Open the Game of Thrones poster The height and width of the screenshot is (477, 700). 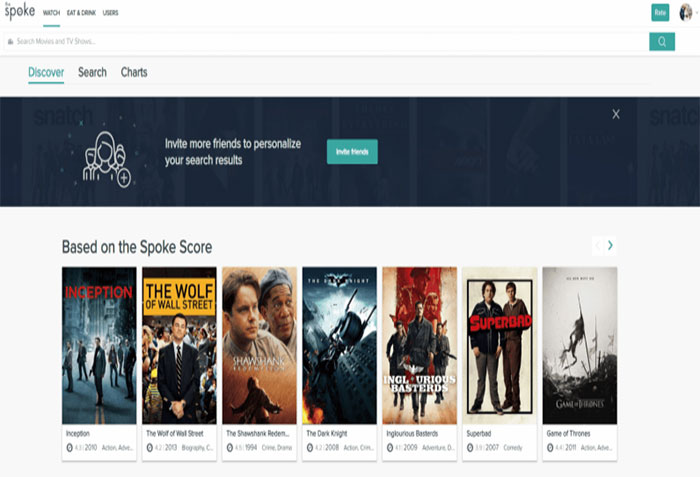tap(580, 345)
